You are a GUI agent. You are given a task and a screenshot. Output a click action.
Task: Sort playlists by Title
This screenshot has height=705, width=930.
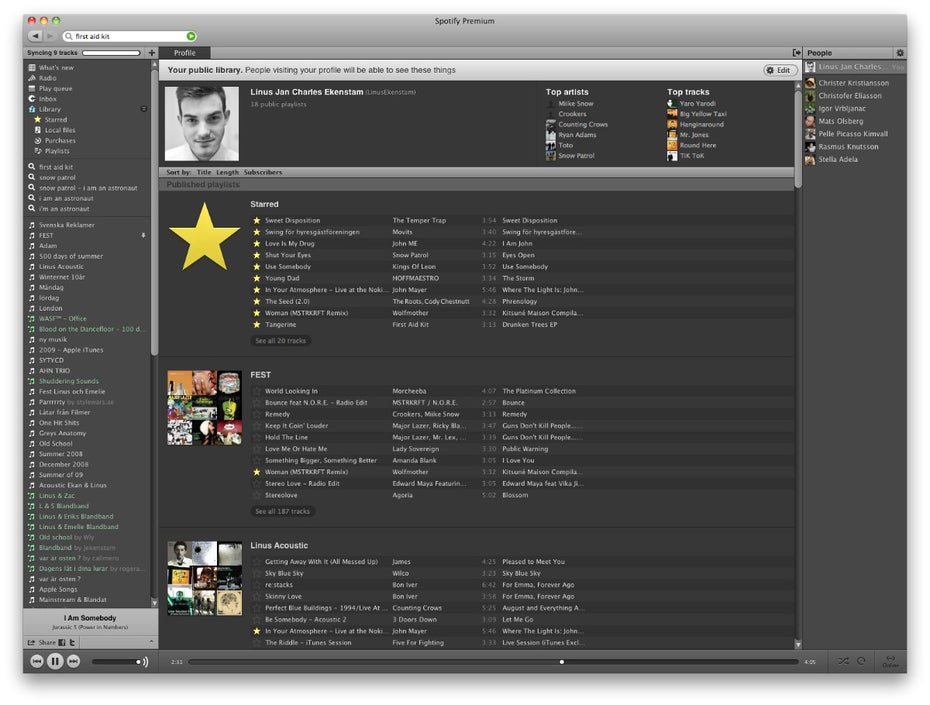[x=204, y=173]
